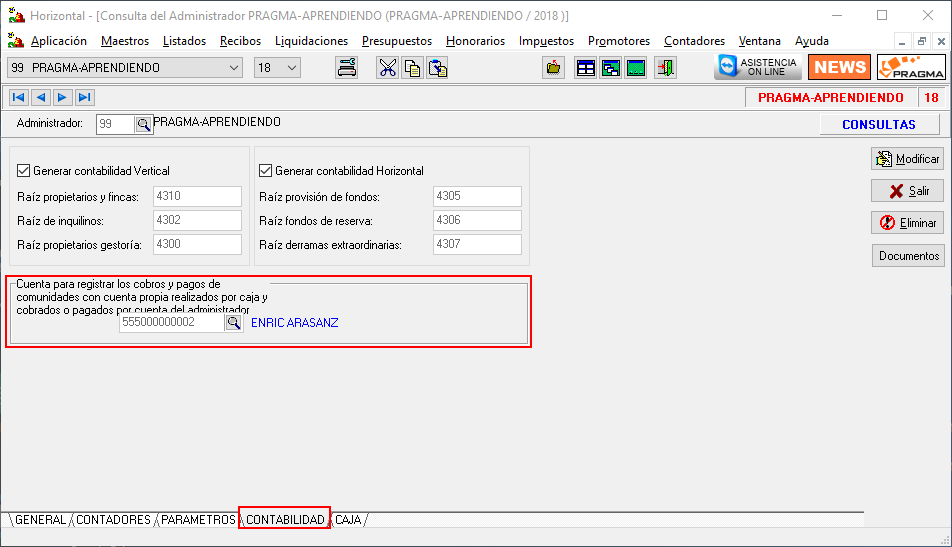Expand the 99 PRAGMA-APRENDIENDO dropdown
Image resolution: width=952 pixels, height=547 pixels.
pos(234,67)
